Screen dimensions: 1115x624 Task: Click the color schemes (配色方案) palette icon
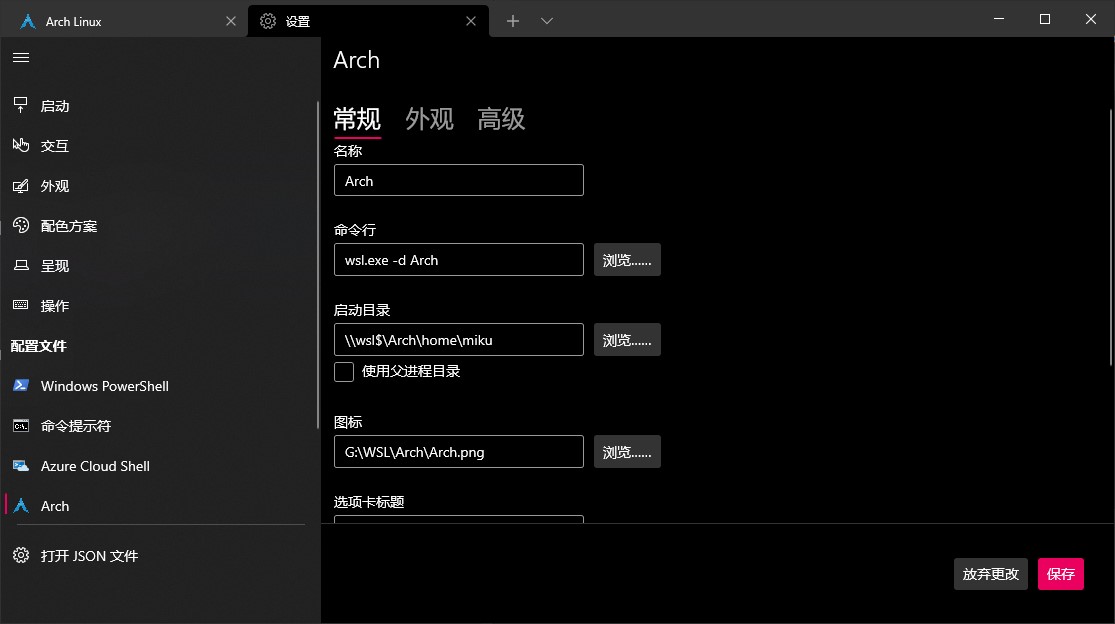click(x=21, y=225)
